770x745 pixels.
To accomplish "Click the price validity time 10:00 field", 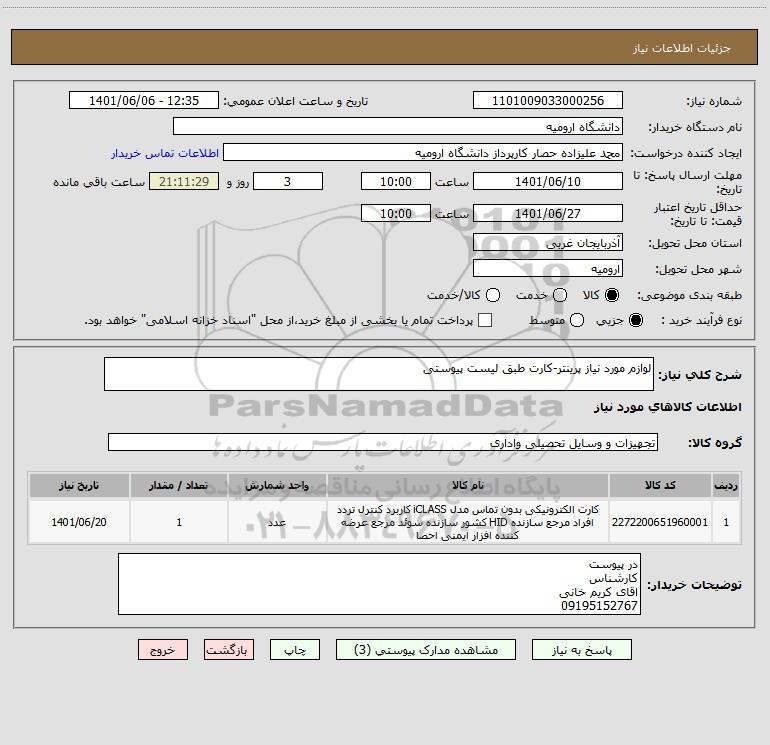I will coord(396,213).
